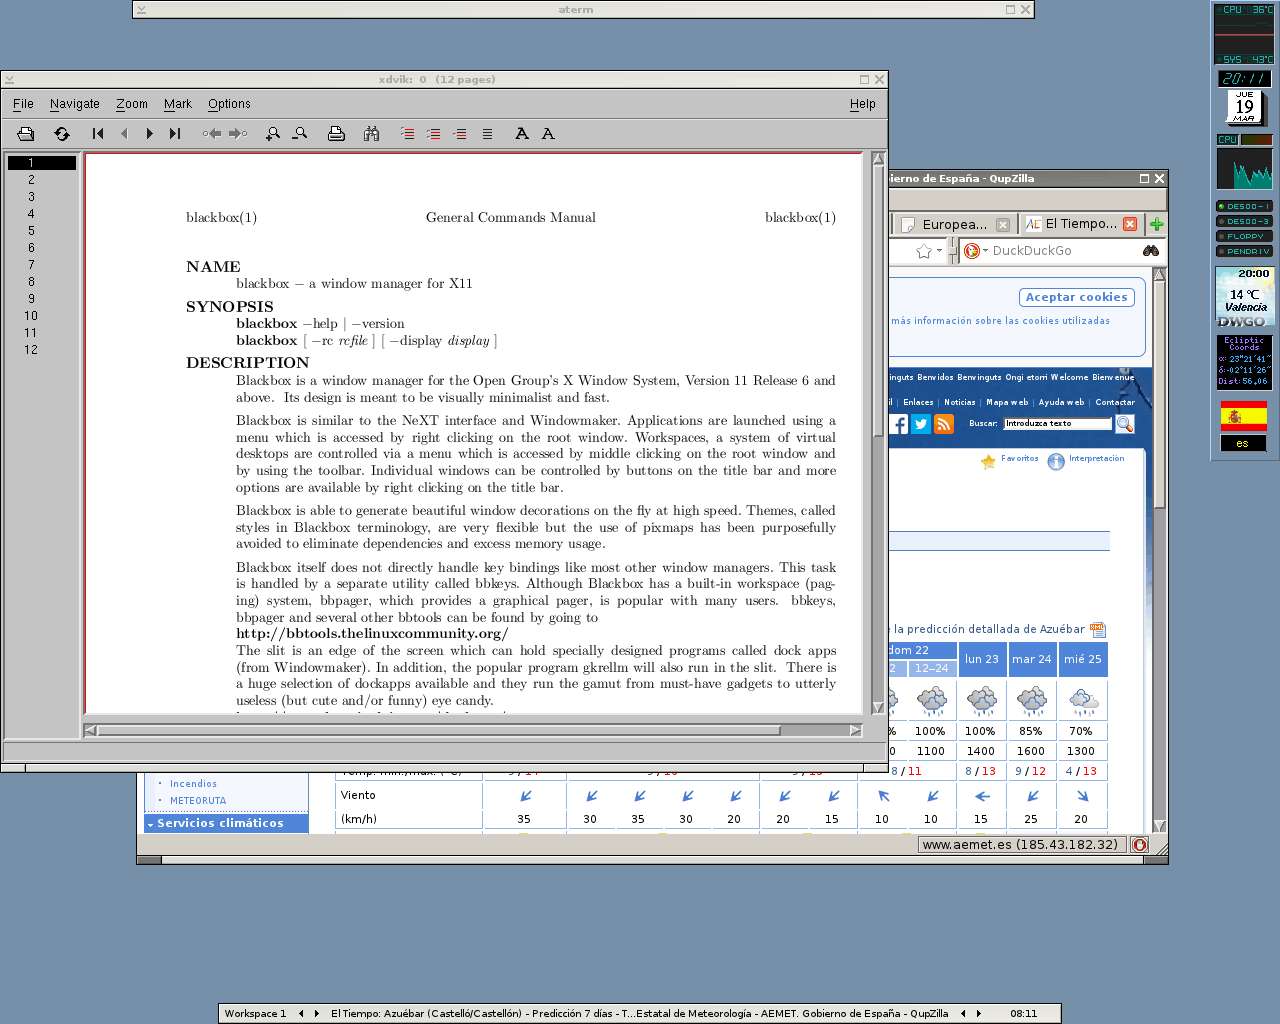Open the Options menu in xdvik
Image resolution: width=1280 pixels, height=1024 pixels.
click(x=229, y=104)
